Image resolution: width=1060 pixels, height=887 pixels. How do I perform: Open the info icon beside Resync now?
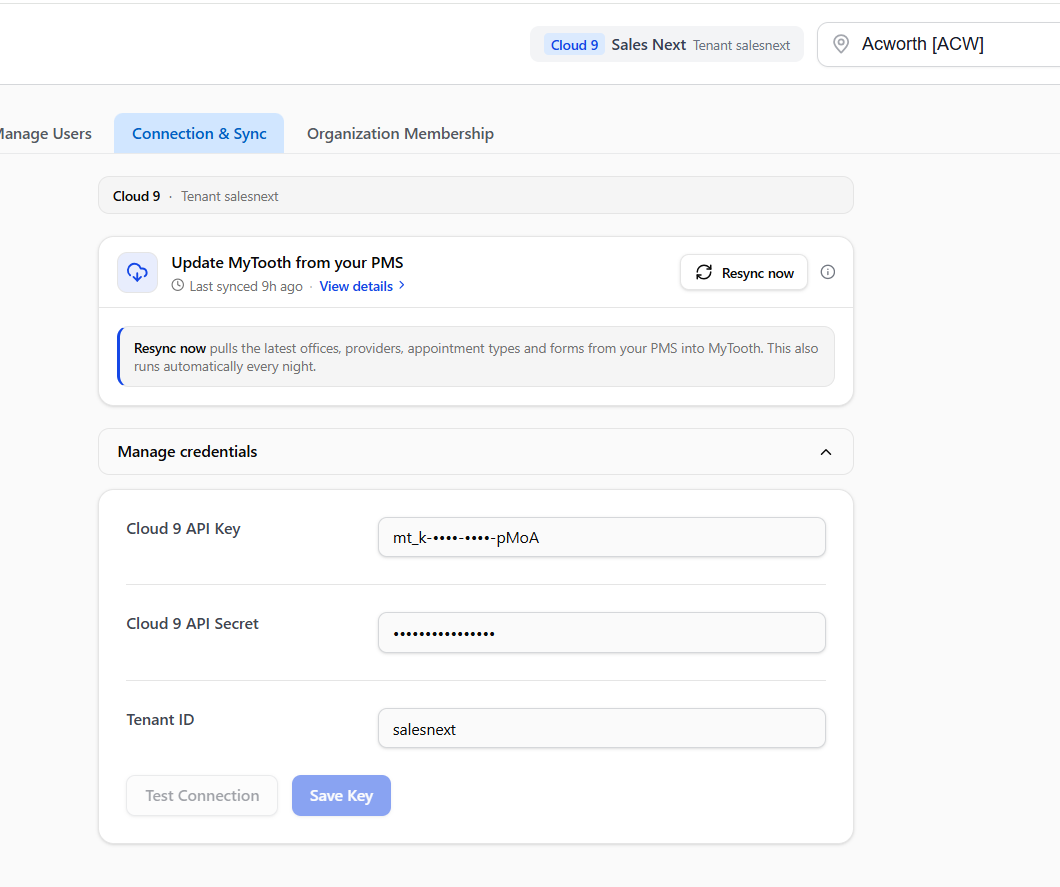point(827,272)
